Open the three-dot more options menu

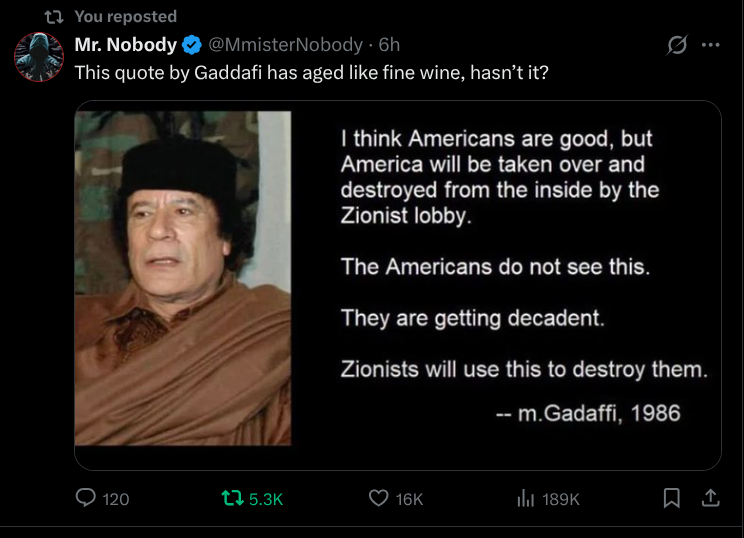710,45
